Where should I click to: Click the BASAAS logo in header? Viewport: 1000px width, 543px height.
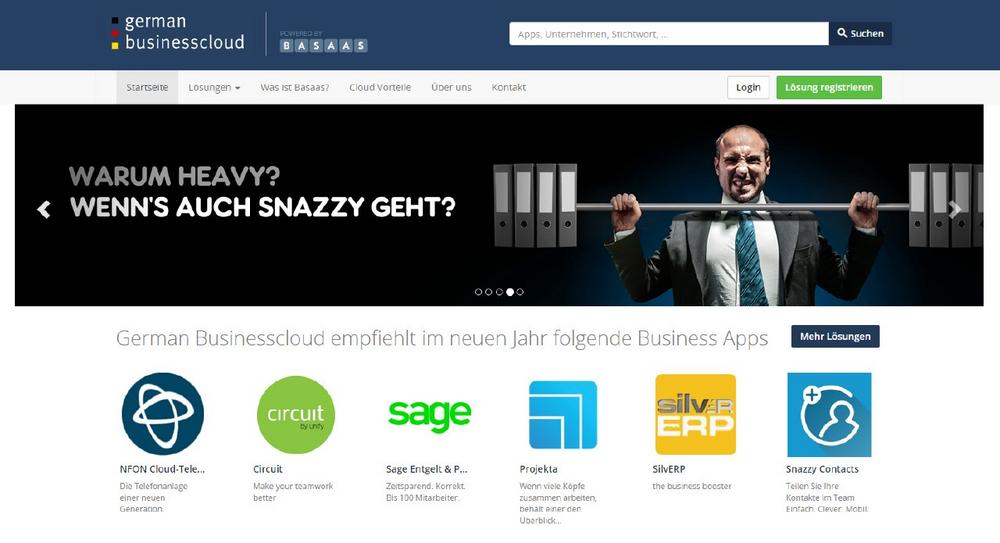(x=323, y=41)
